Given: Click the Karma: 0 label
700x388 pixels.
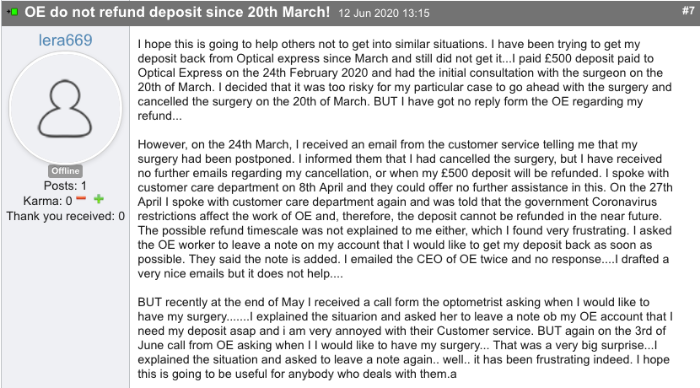Looking at the screenshot, I should pyautogui.click(x=47, y=201).
